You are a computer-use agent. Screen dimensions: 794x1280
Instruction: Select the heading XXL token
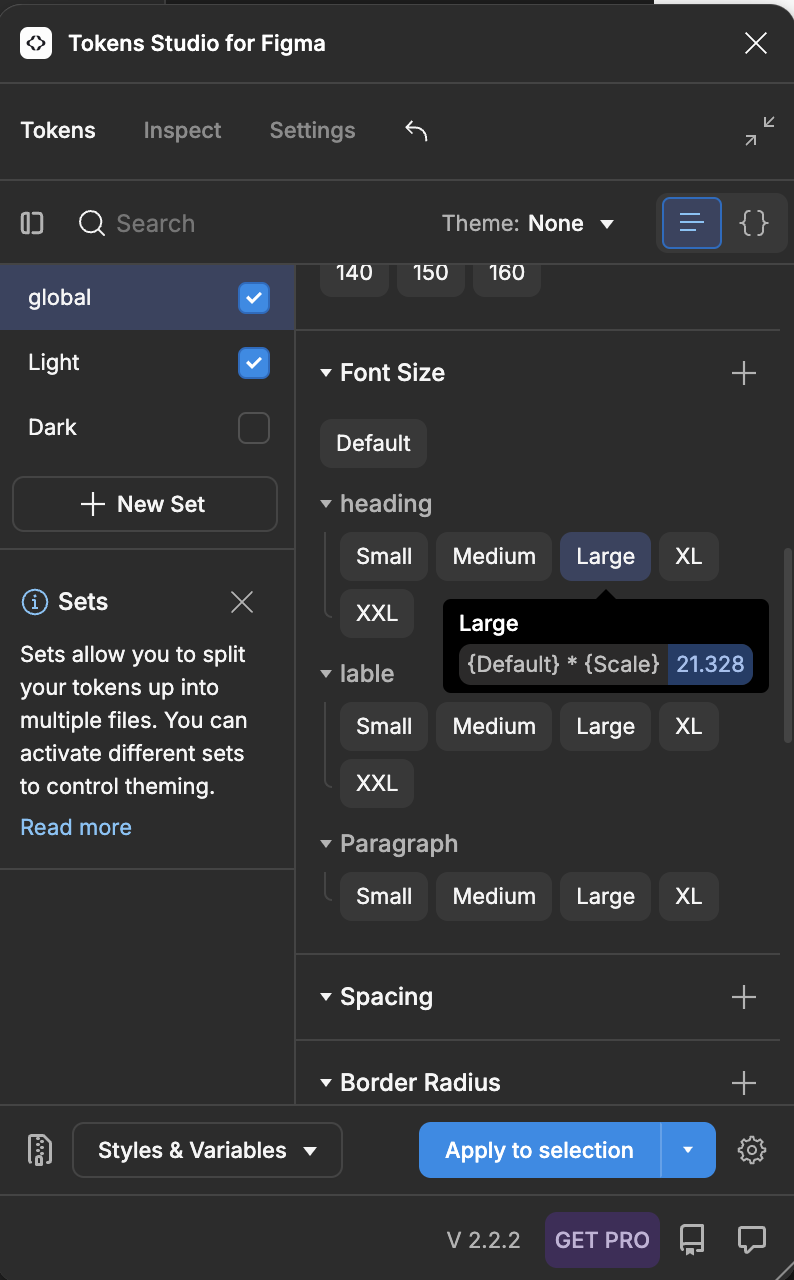pyautogui.click(x=377, y=613)
